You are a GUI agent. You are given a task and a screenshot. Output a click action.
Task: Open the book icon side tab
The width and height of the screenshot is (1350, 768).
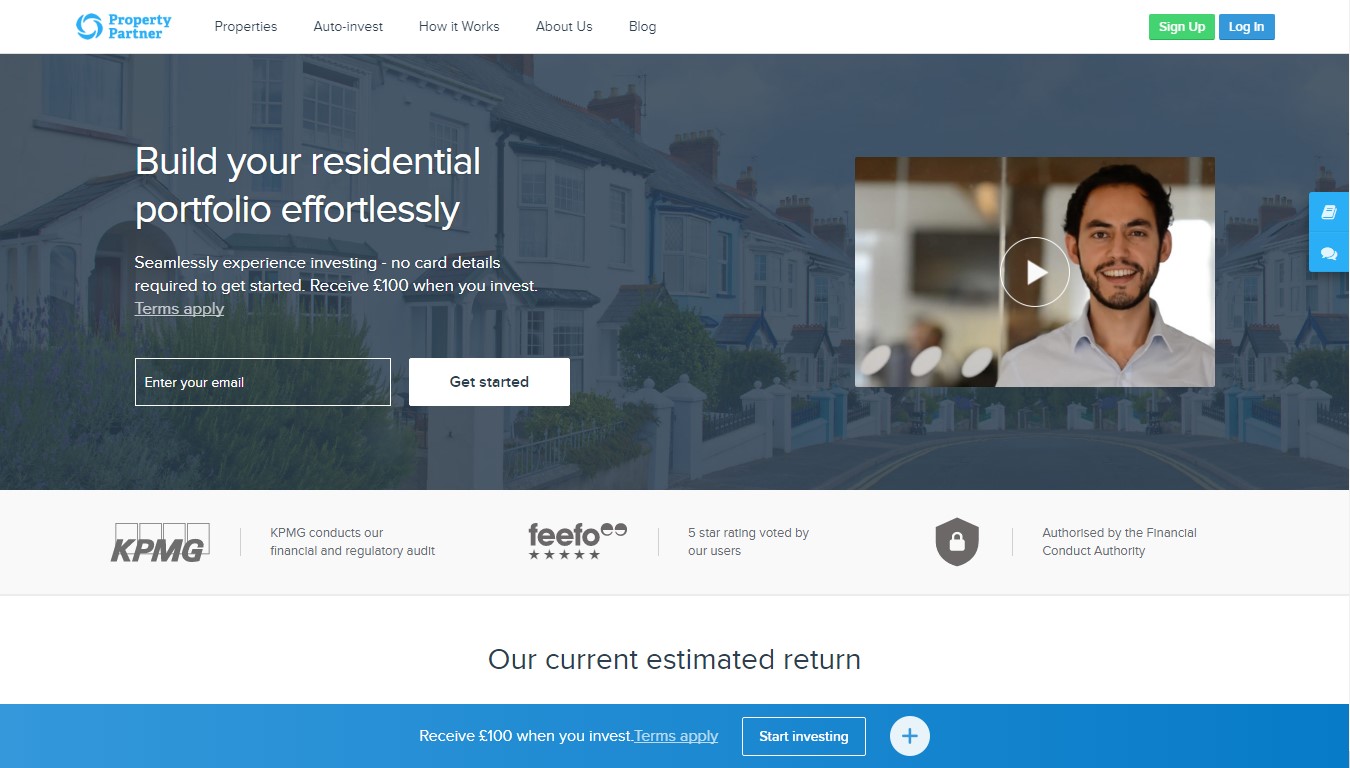click(x=1329, y=212)
